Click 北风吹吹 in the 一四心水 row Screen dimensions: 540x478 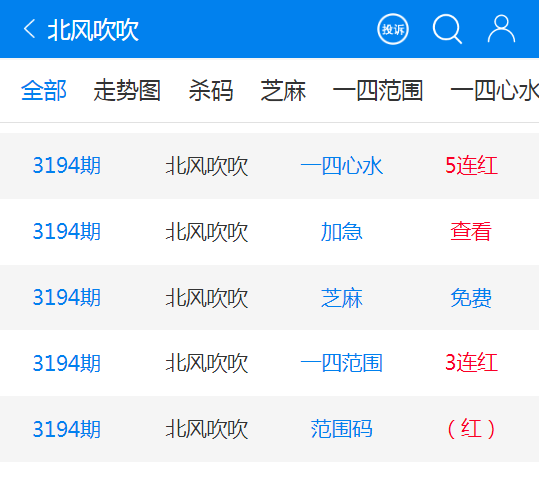coord(207,166)
